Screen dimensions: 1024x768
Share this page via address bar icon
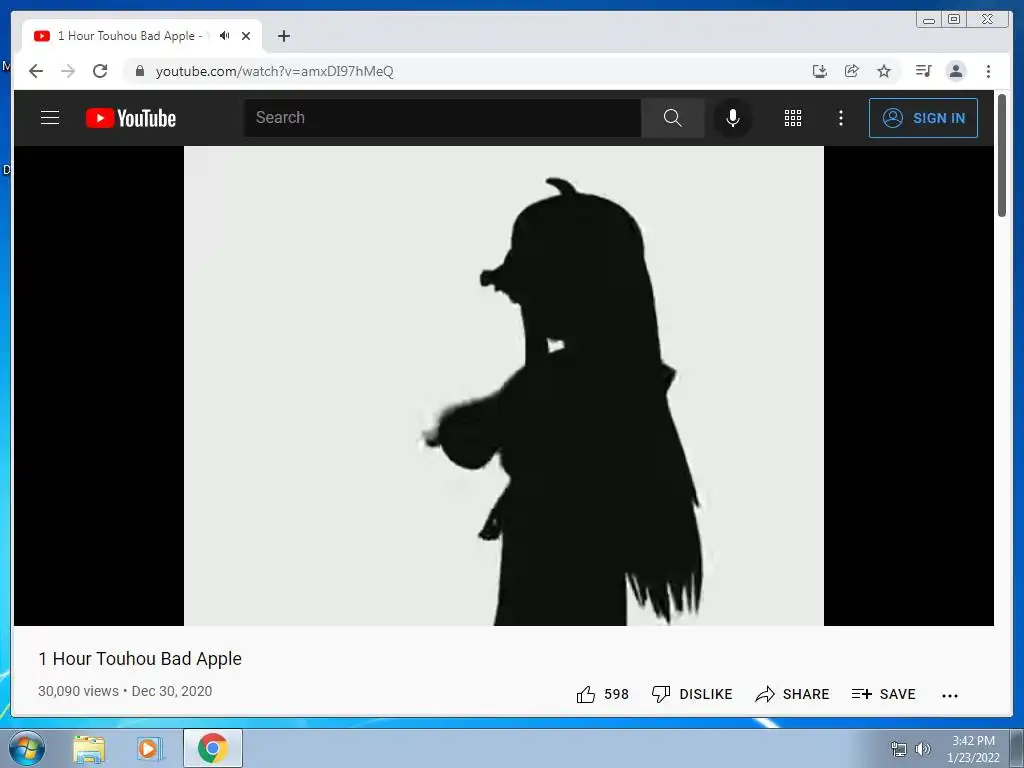coord(852,71)
